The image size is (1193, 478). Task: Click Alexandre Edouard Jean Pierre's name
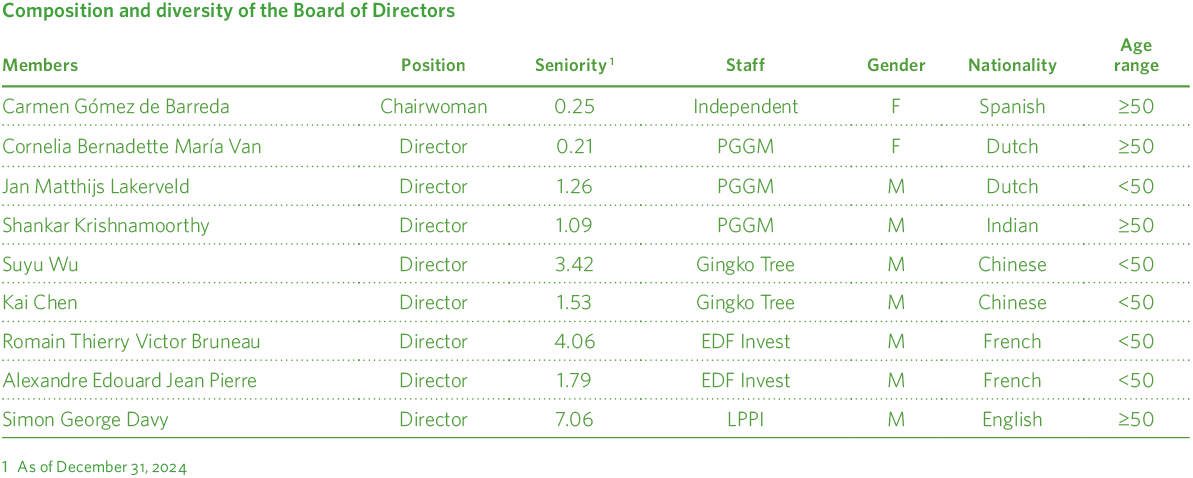pos(129,381)
